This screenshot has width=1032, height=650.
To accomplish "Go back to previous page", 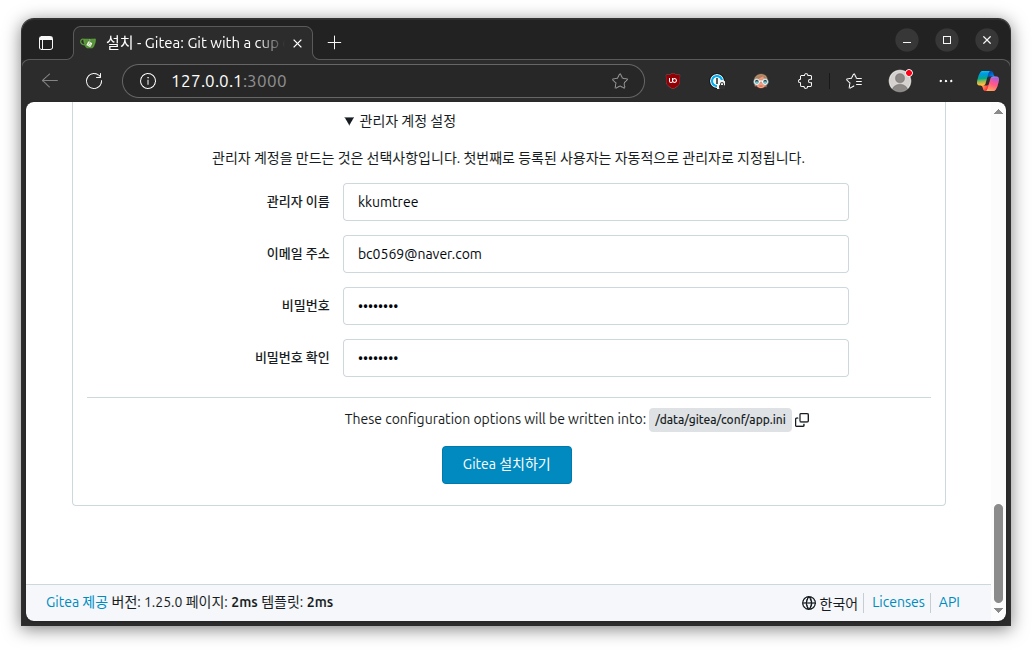I will pyautogui.click(x=50, y=81).
